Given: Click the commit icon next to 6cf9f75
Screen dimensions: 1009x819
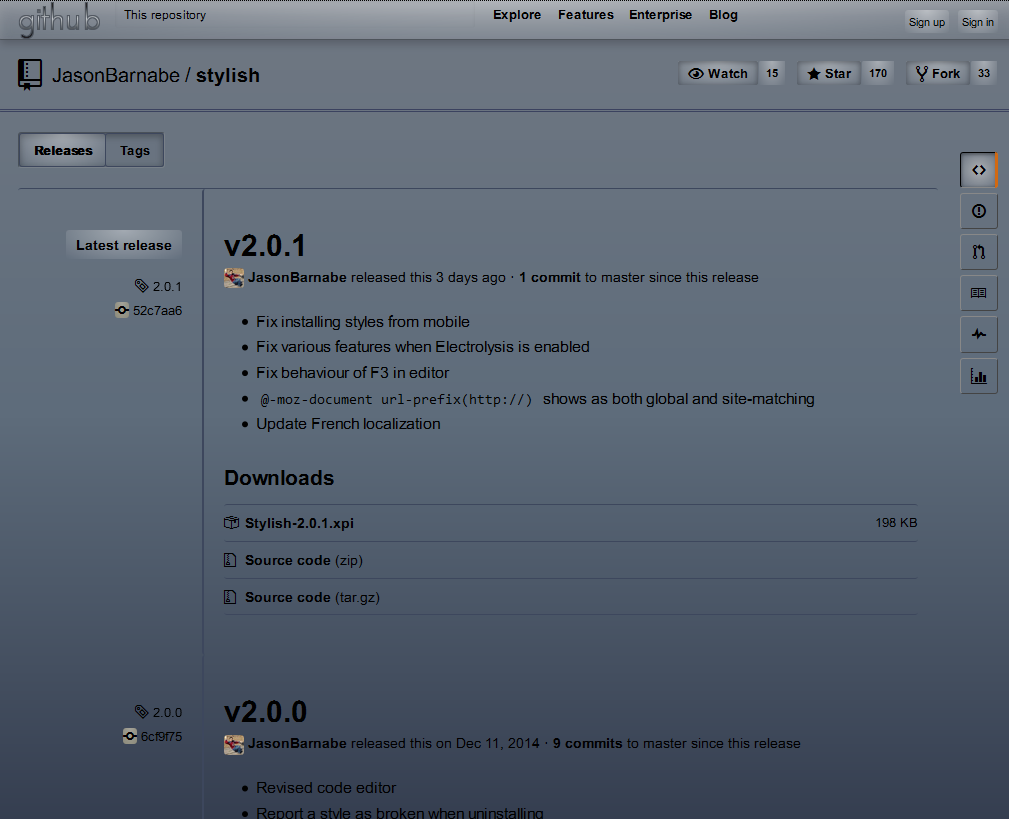Looking at the screenshot, I should [130, 736].
